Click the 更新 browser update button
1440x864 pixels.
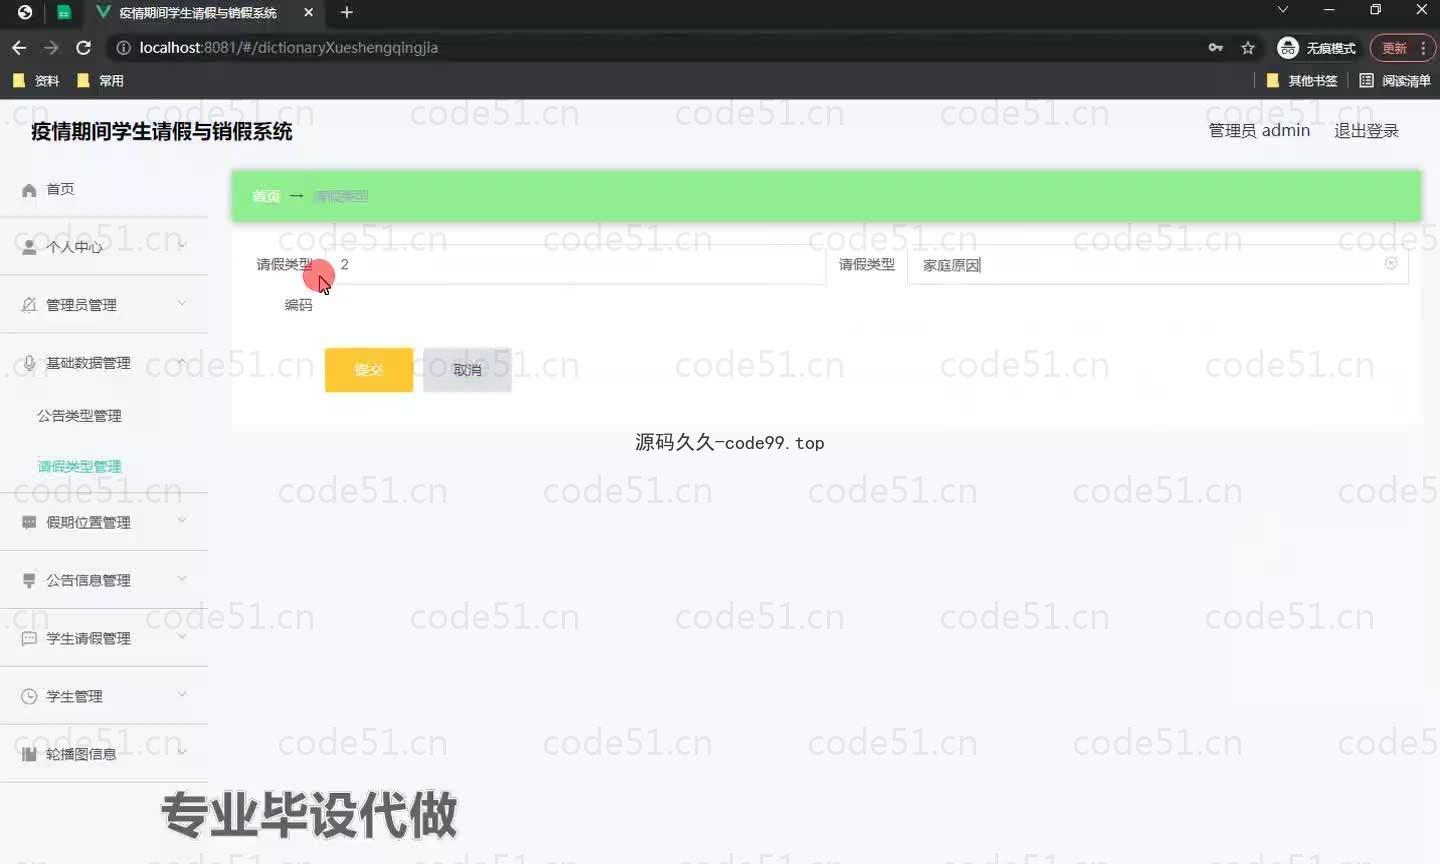click(1402, 47)
